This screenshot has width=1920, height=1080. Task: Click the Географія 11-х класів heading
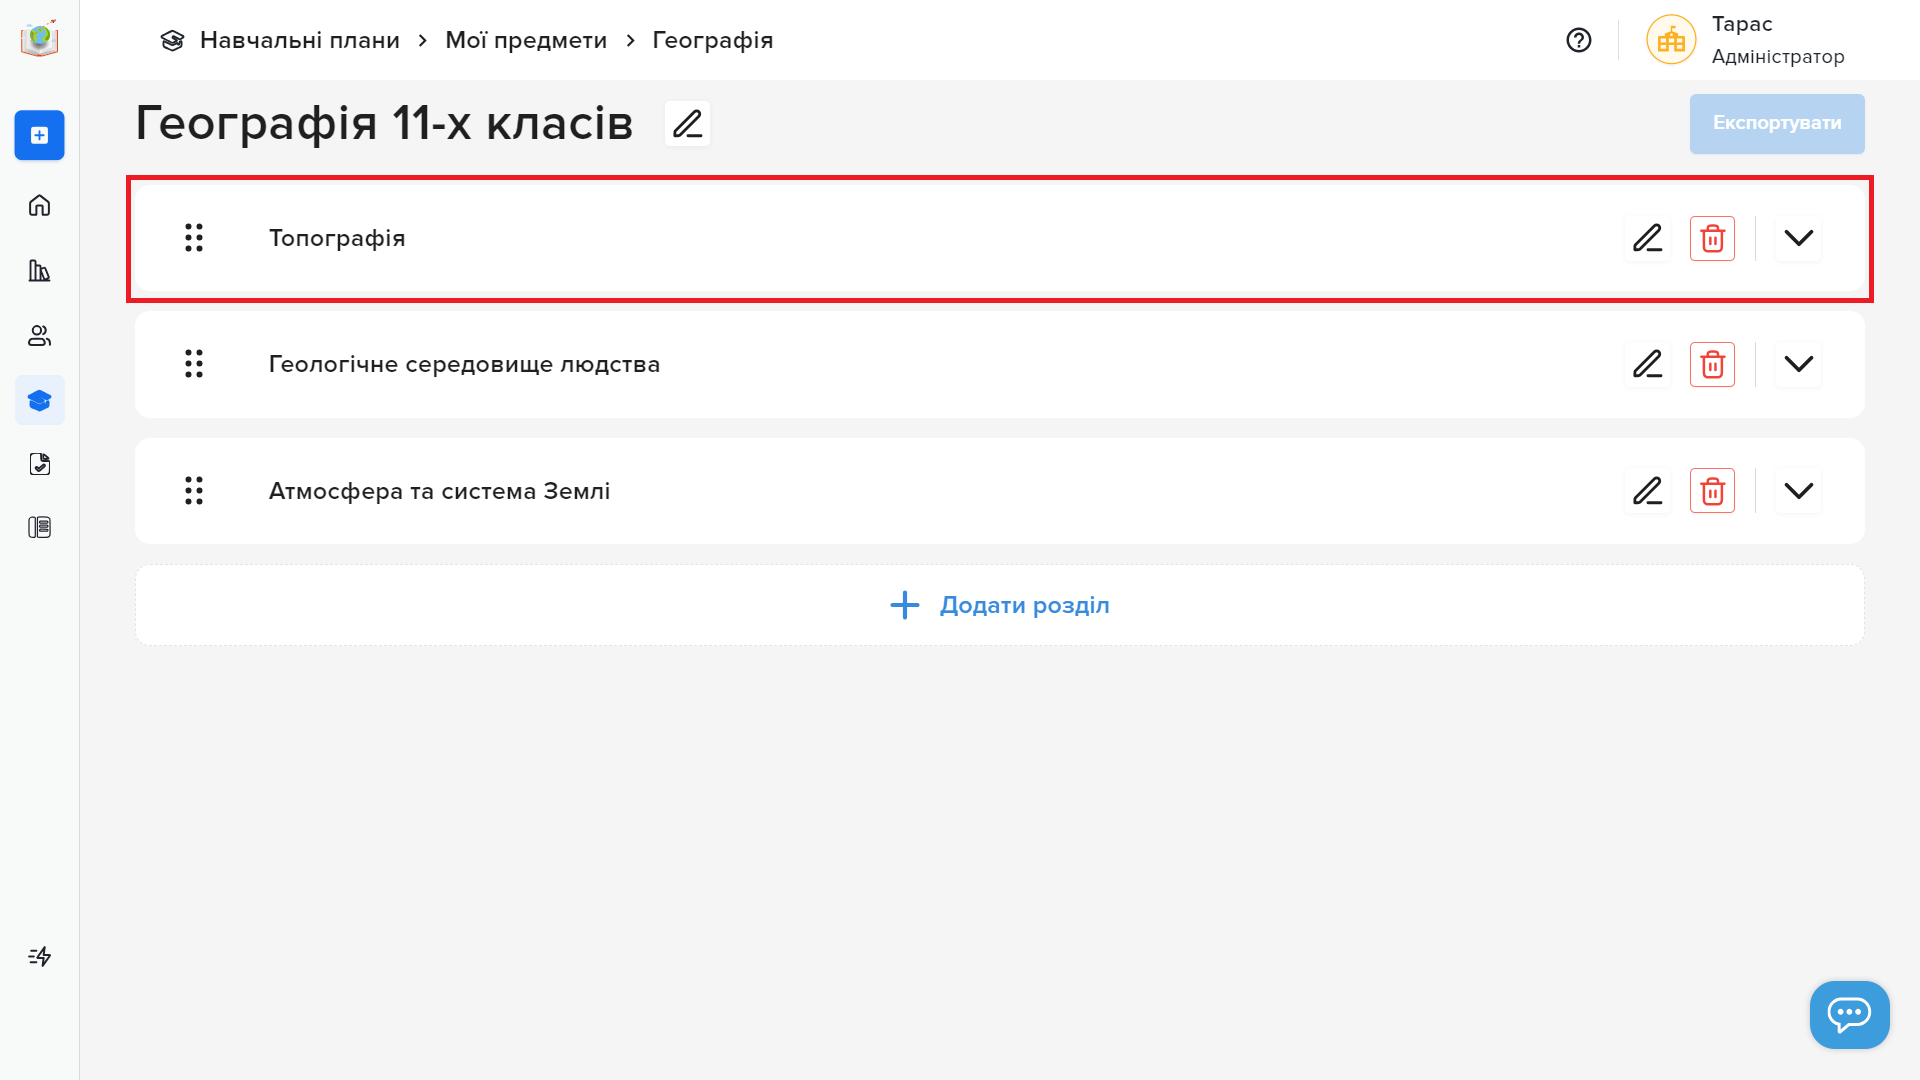(x=384, y=123)
